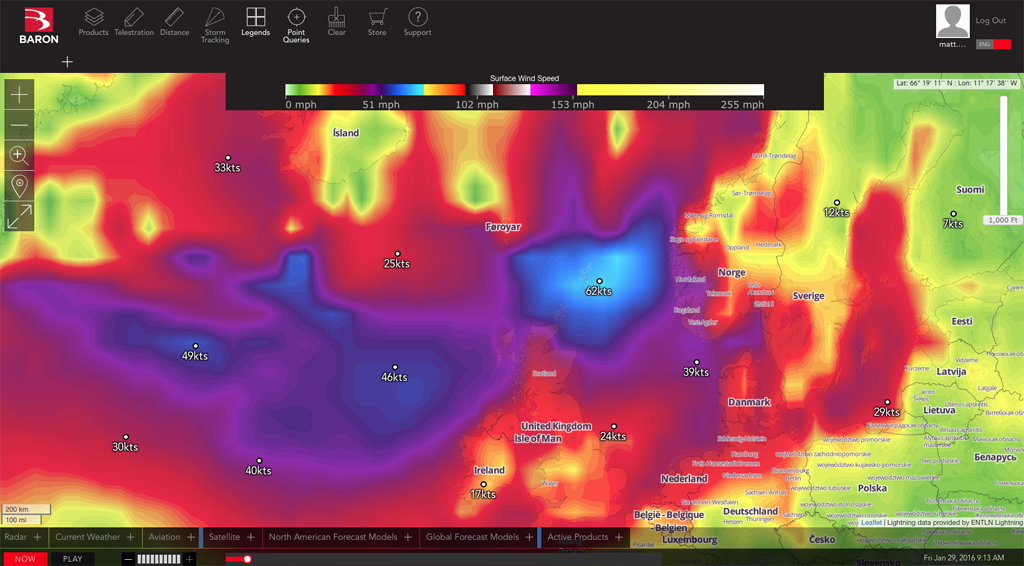Activate the Distance ruler tool
The height and width of the screenshot is (566, 1024).
[174, 22]
